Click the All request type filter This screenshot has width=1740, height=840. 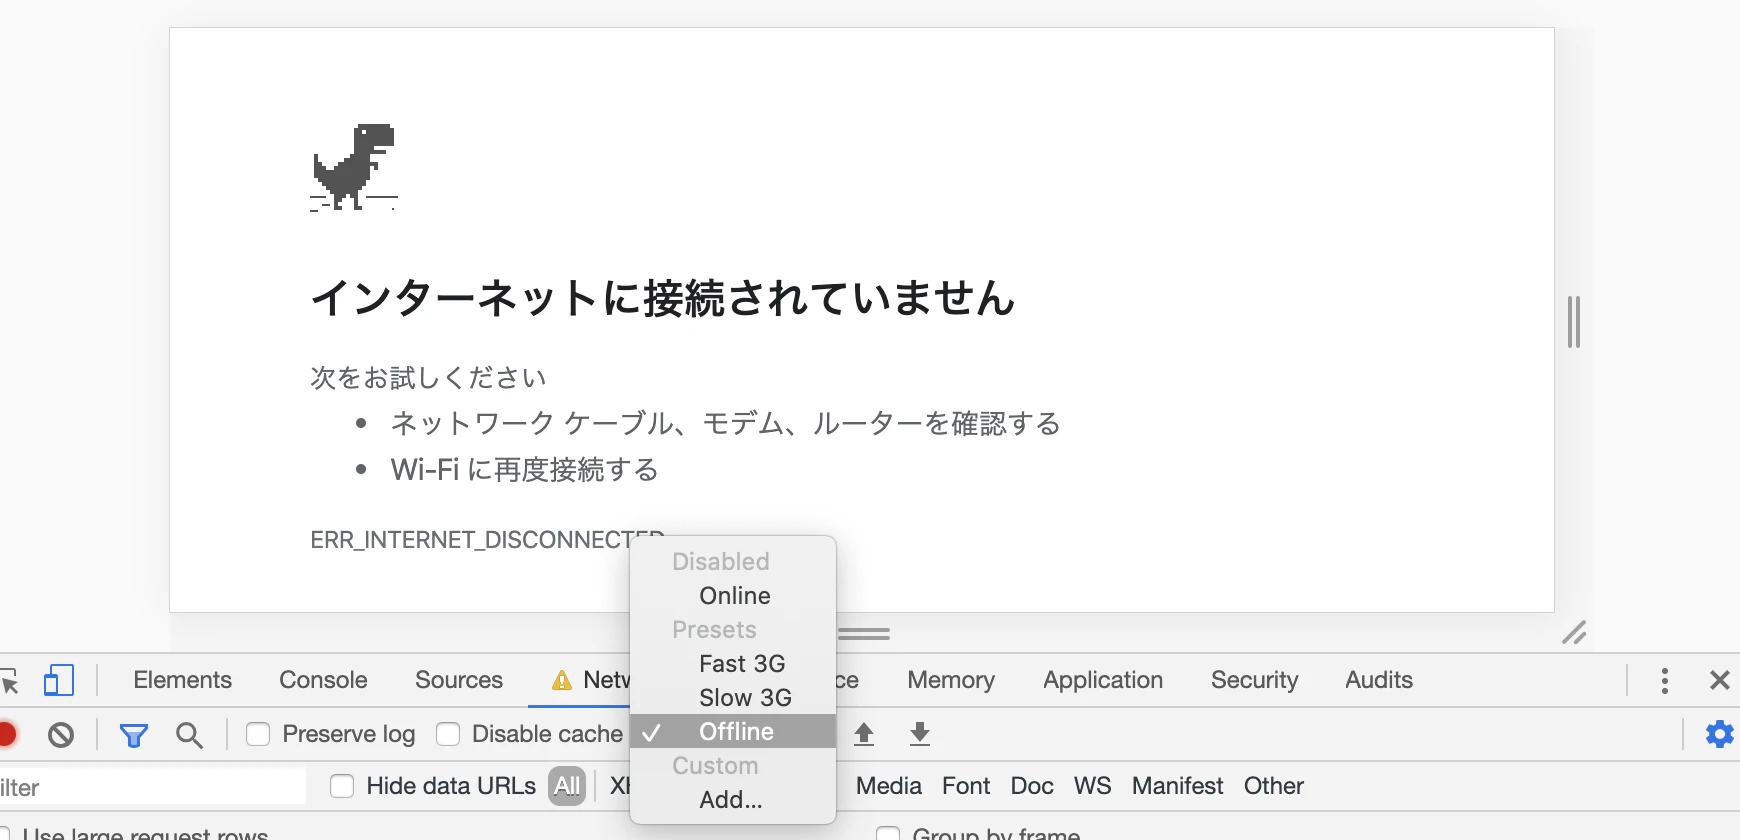pos(567,786)
